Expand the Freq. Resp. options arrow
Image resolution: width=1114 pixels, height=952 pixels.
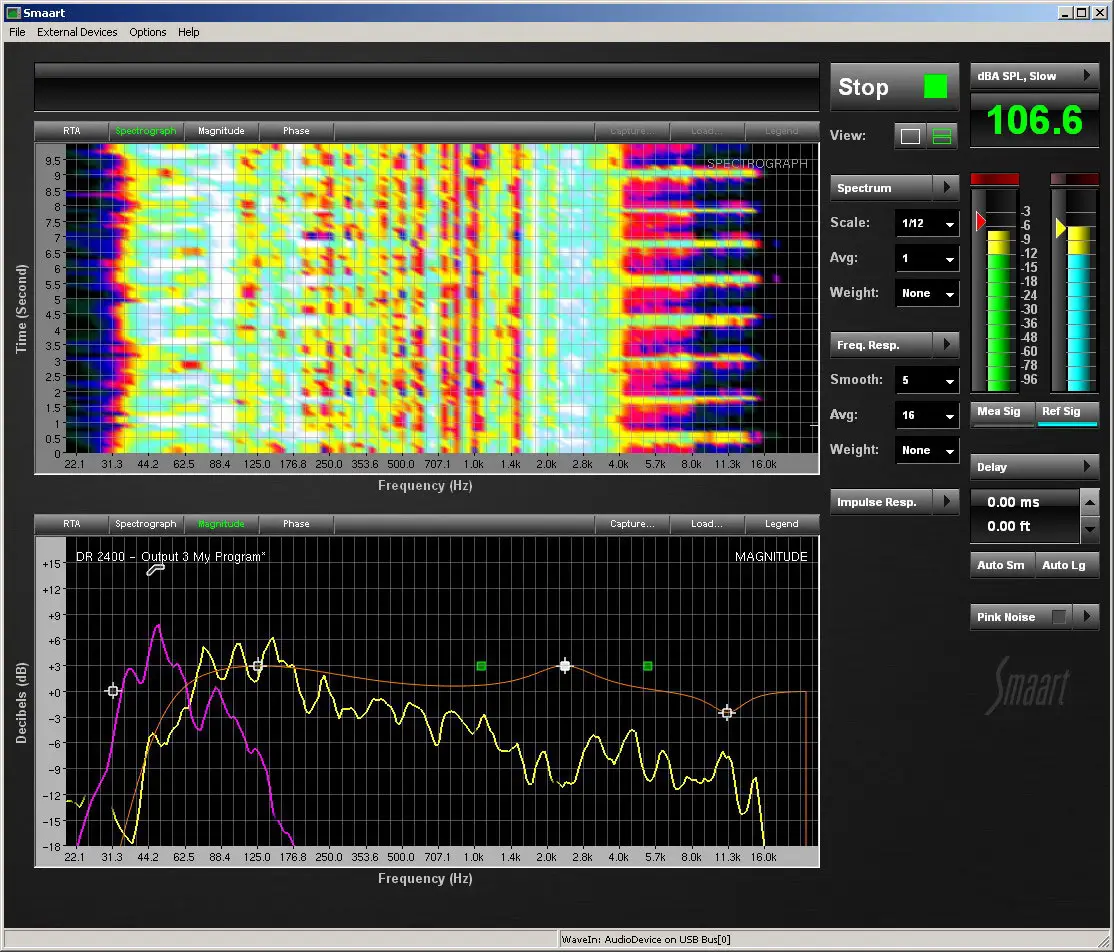click(x=946, y=345)
